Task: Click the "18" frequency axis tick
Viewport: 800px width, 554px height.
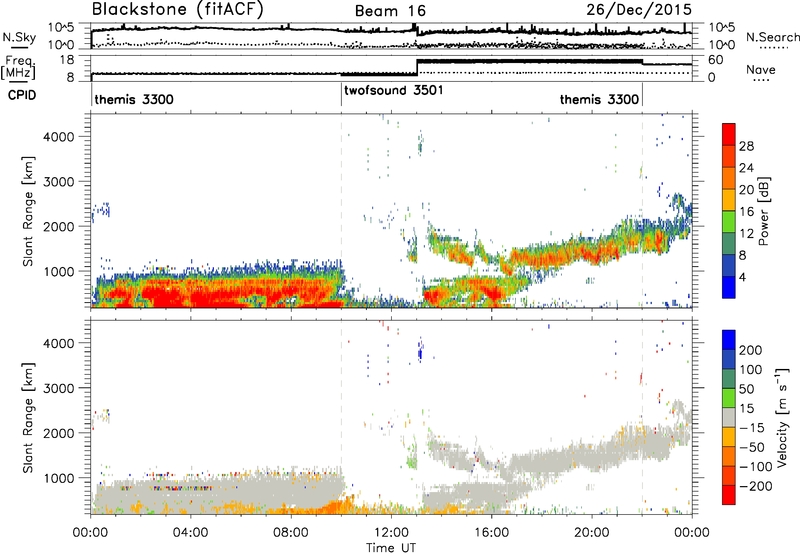Action: [67, 60]
